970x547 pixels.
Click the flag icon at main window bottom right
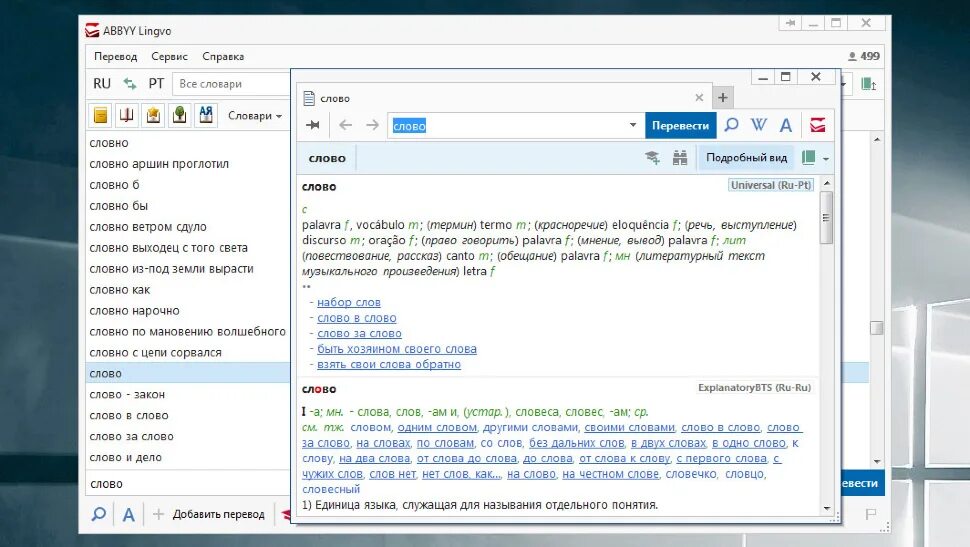pyautogui.click(x=870, y=514)
